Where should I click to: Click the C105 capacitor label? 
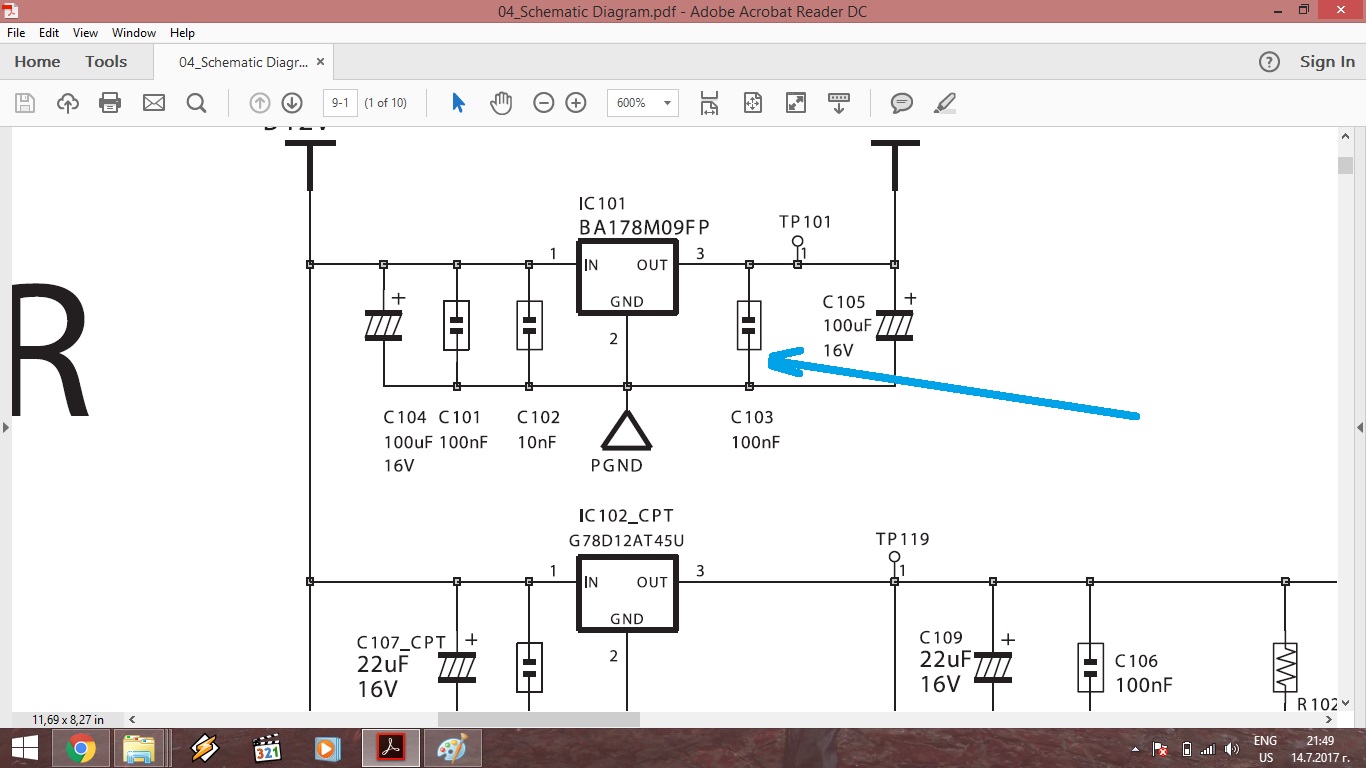tap(844, 302)
